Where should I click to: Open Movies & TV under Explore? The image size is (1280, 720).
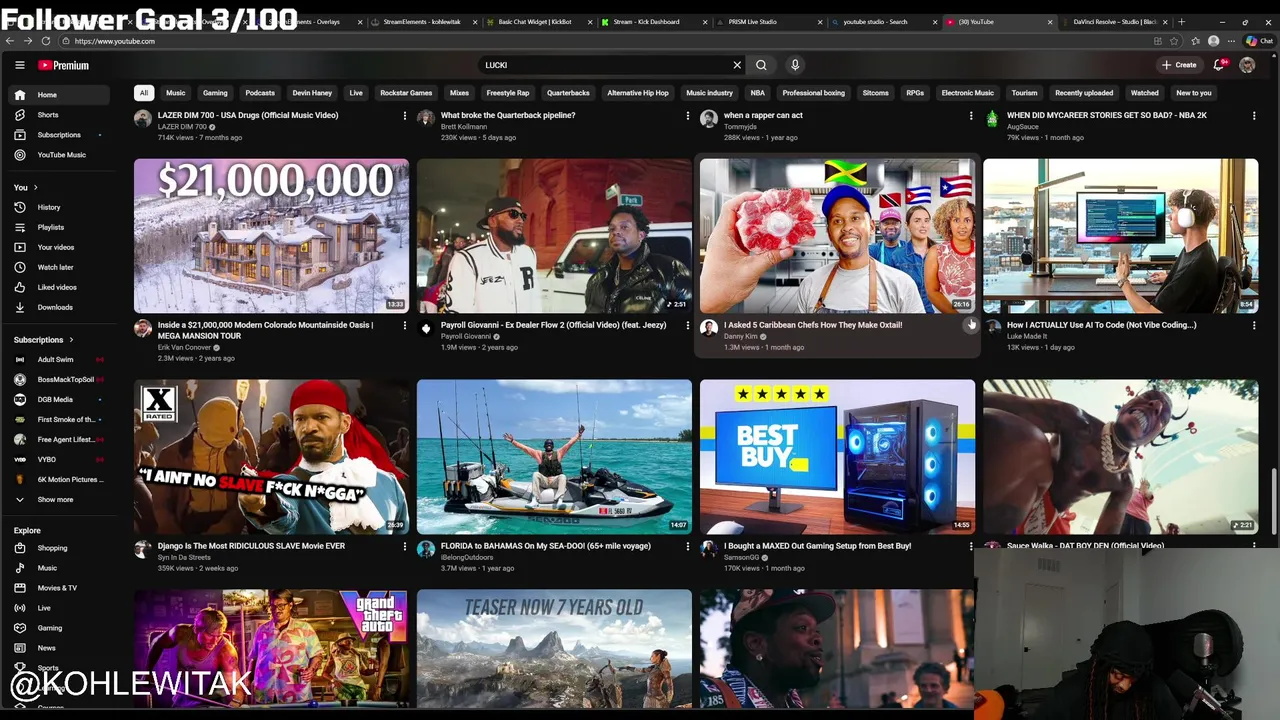(57, 588)
